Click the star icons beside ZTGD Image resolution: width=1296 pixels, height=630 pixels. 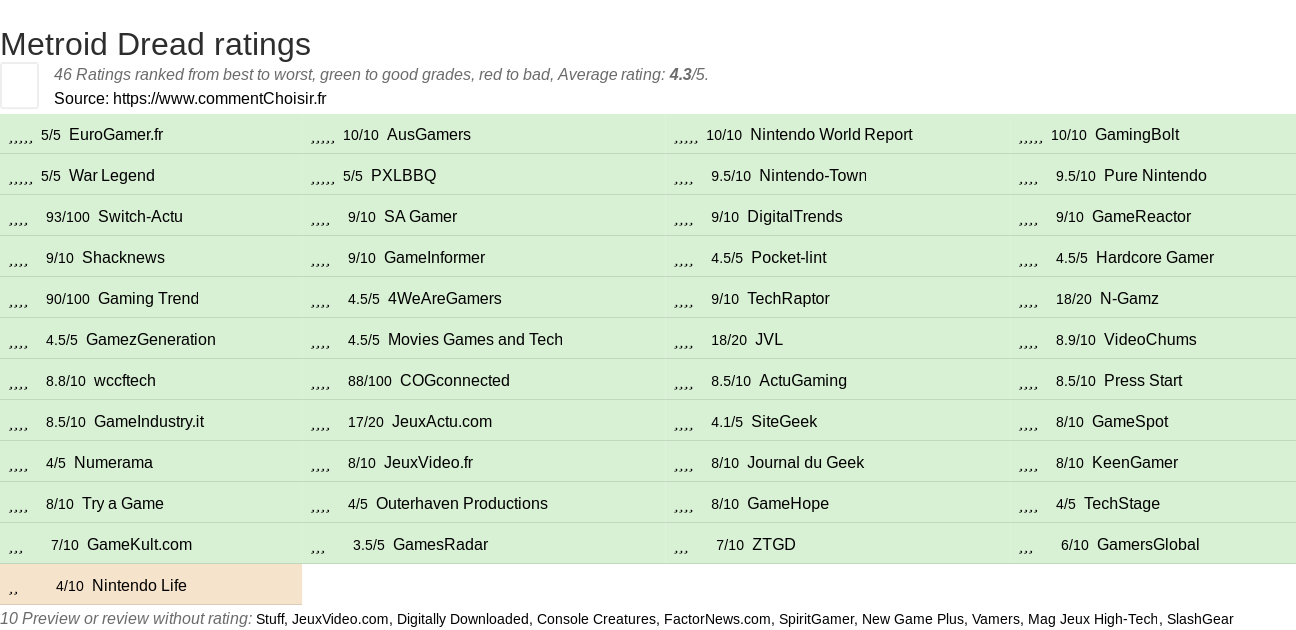pos(682,545)
